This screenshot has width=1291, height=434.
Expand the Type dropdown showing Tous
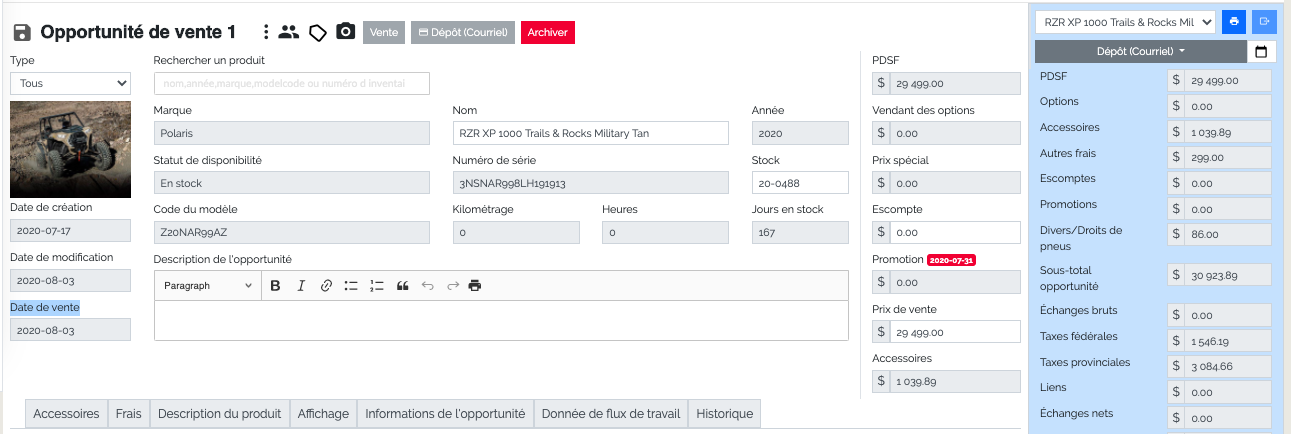(70, 84)
